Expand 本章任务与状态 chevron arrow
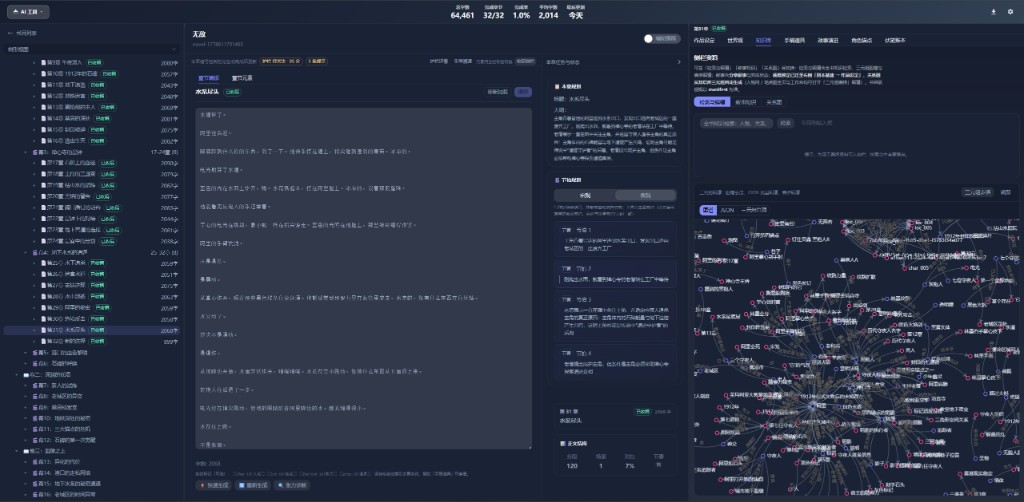The height and width of the screenshot is (502, 1024). coord(679,62)
